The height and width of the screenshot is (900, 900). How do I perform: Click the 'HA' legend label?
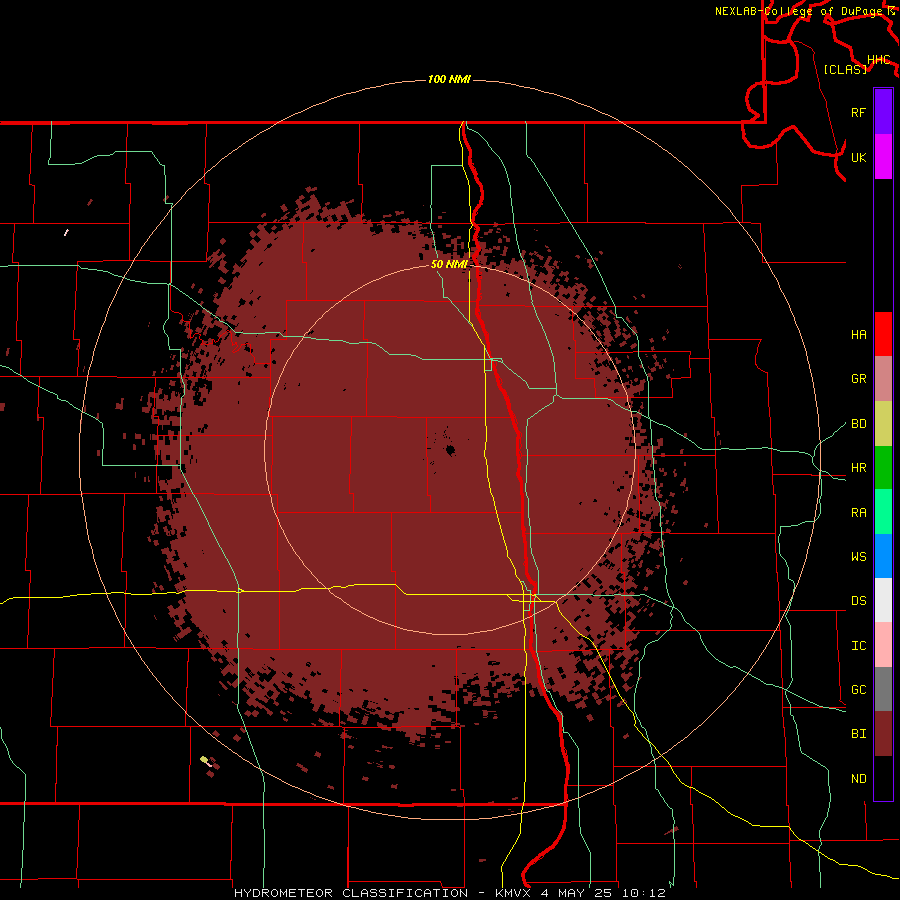[x=858, y=335]
